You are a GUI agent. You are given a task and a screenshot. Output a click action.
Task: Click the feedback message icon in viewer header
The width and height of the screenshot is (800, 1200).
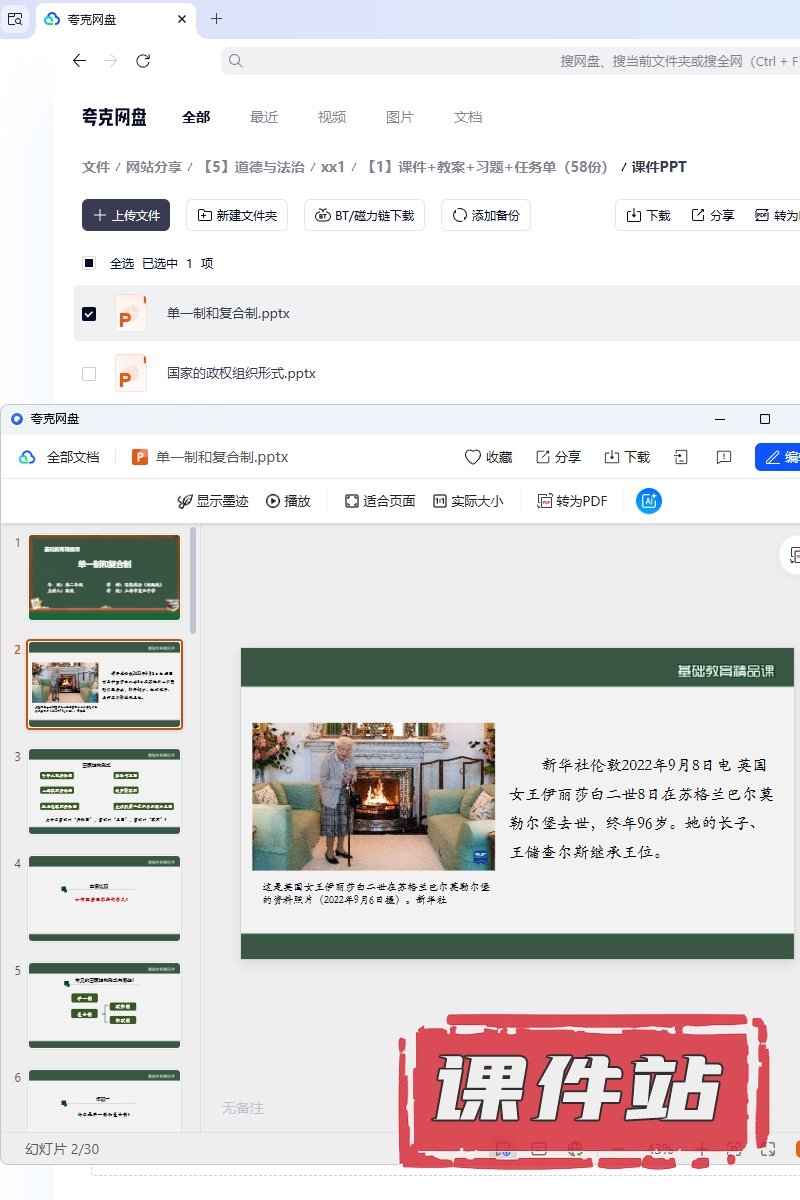[724, 457]
